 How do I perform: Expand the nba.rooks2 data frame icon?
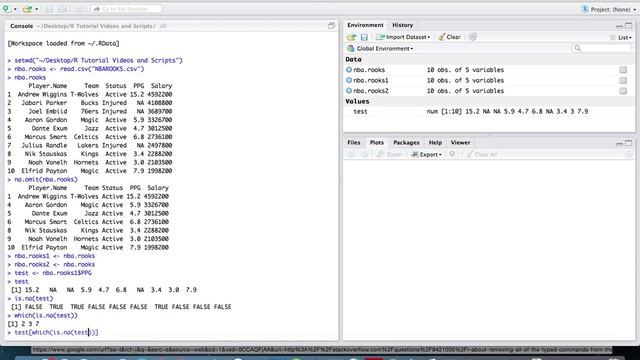tap(349, 91)
